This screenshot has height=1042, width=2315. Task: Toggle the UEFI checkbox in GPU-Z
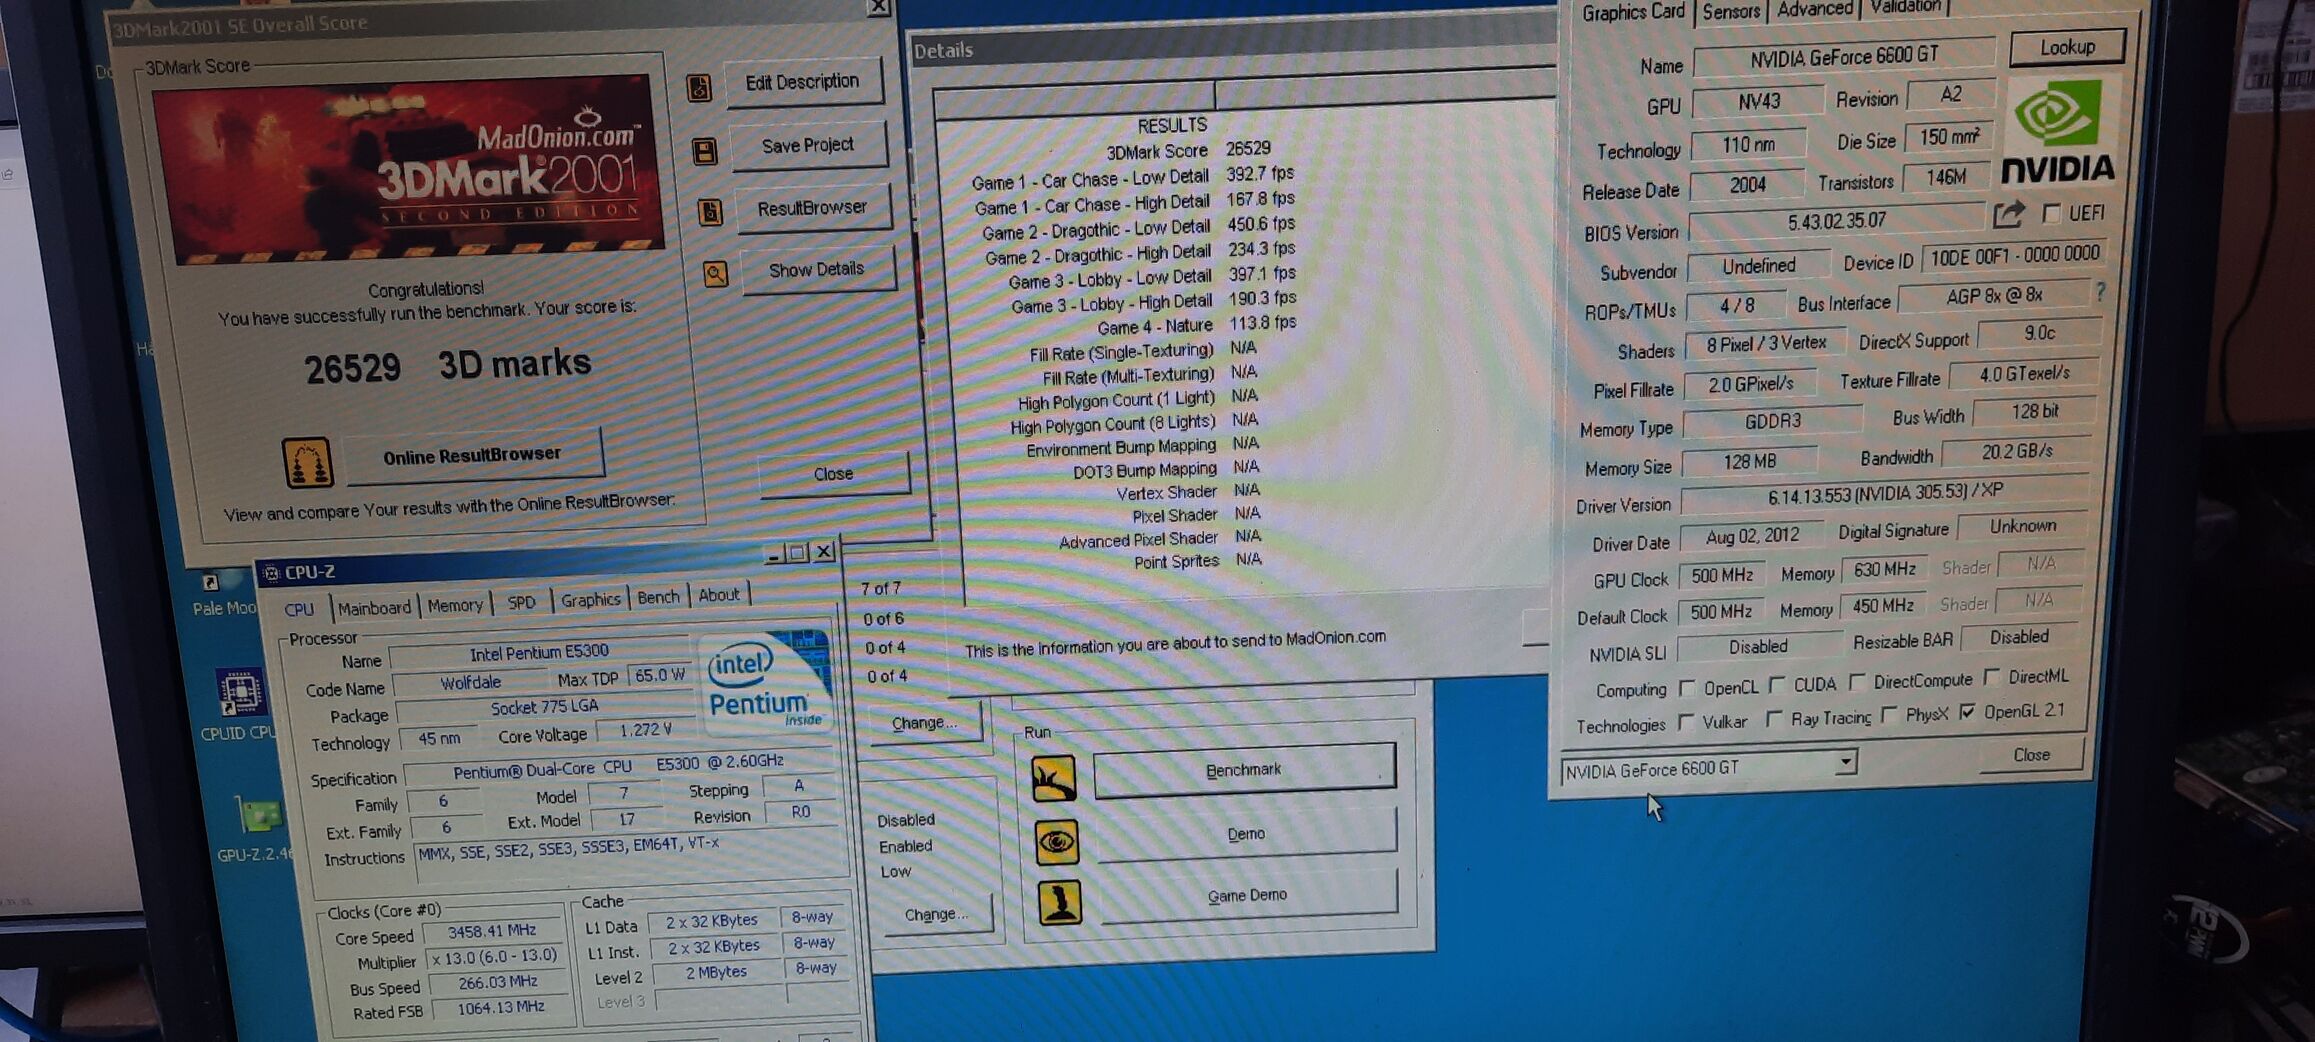point(2052,213)
